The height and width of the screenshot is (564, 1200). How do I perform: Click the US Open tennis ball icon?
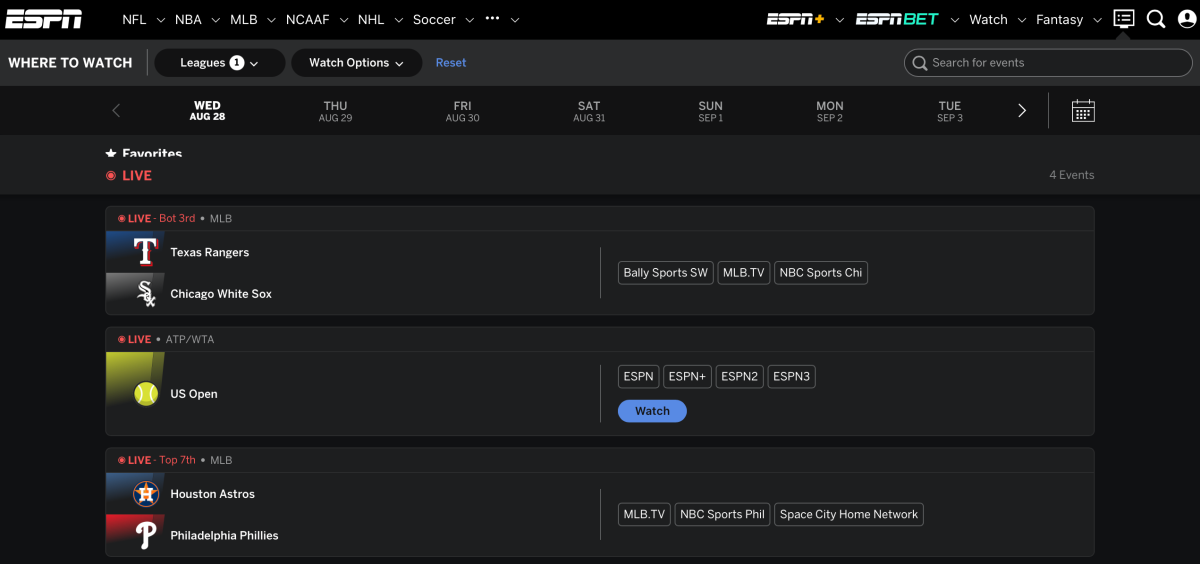146,394
